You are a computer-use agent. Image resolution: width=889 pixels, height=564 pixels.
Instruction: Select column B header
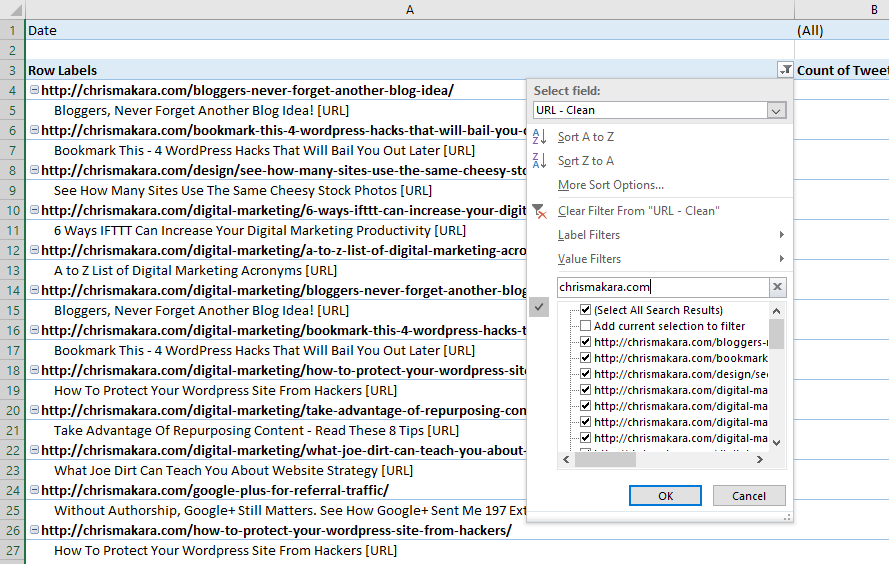(842, 10)
